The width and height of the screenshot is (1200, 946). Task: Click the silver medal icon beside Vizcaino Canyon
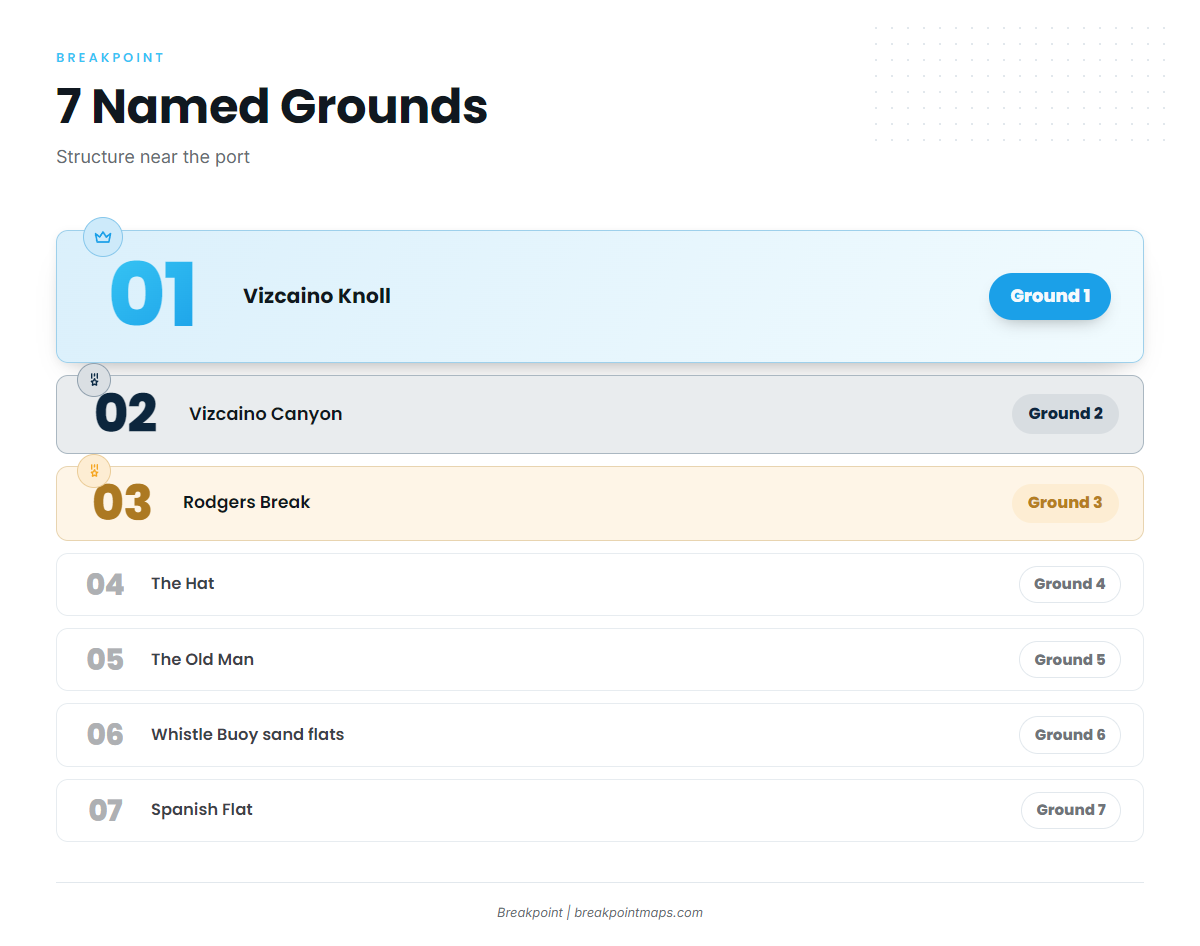(94, 380)
